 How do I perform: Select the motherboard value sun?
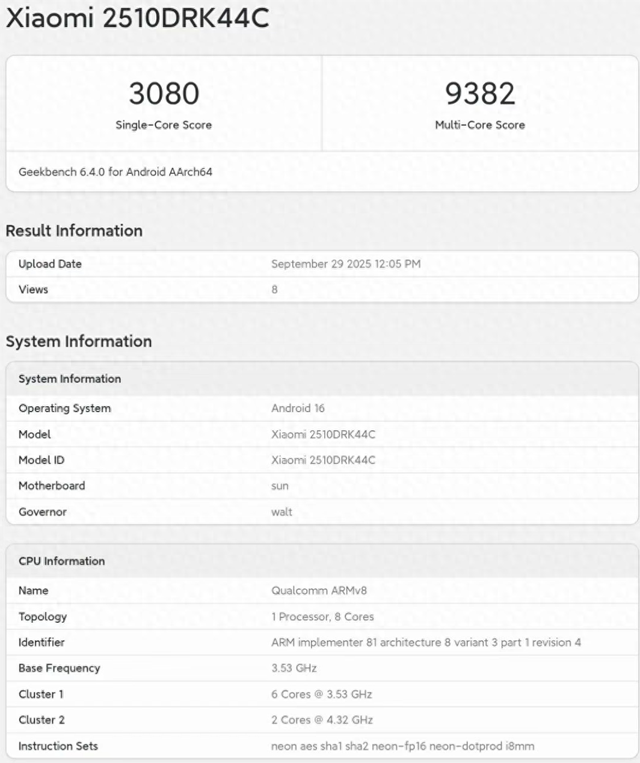click(x=280, y=486)
